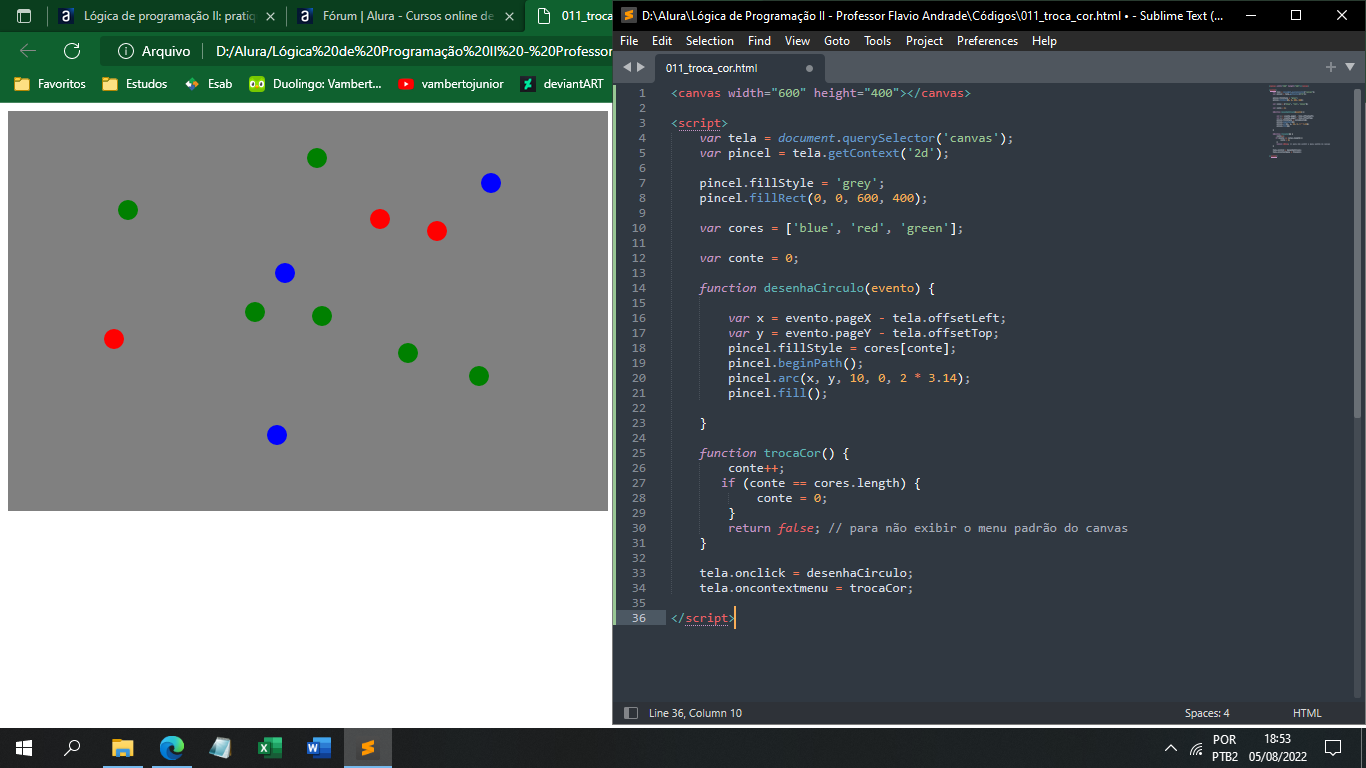Open the Windows Start menu
Image resolution: width=1366 pixels, height=768 pixels.
point(24,748)
